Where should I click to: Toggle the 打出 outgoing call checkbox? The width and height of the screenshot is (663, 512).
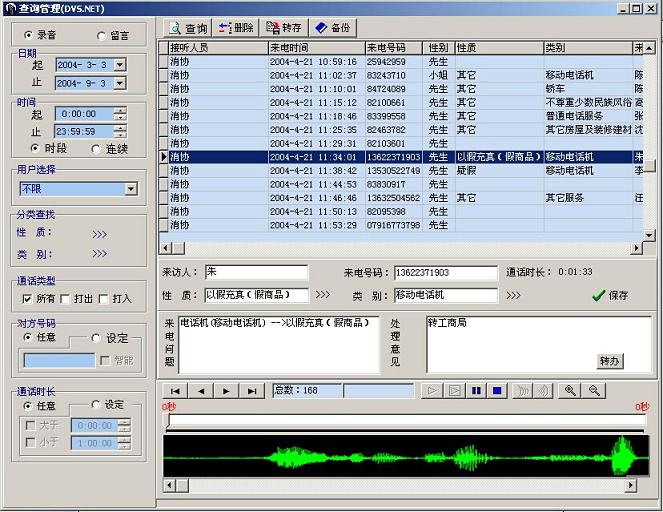[66, 299]
